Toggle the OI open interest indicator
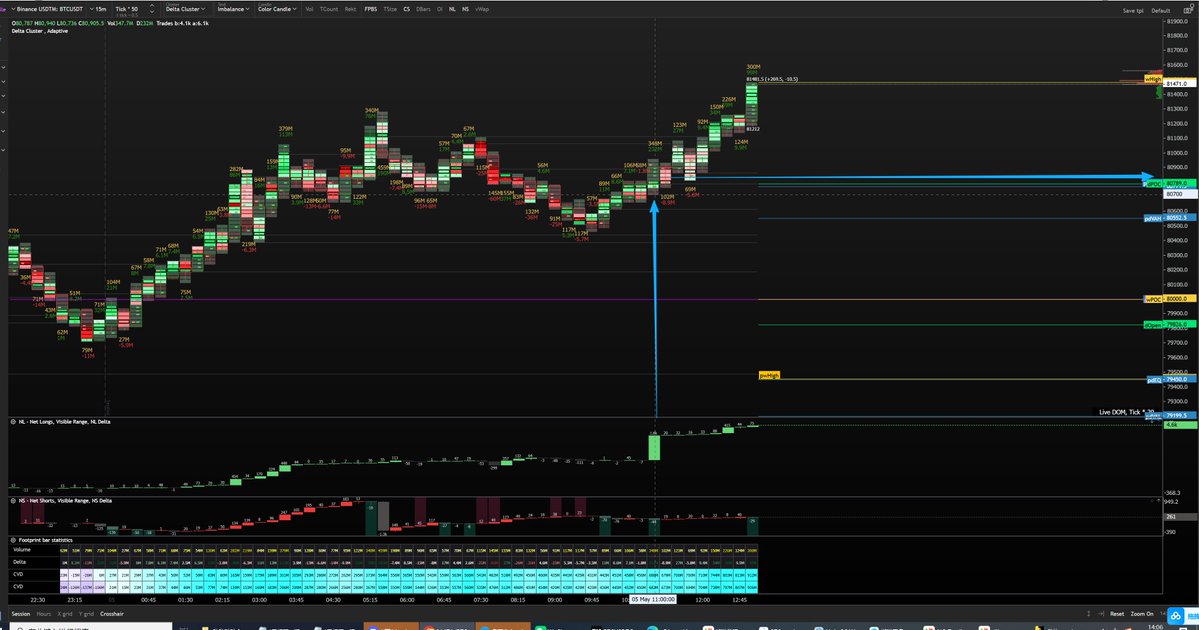Screen dimensions: 1199x630 (x=440, y=9)
